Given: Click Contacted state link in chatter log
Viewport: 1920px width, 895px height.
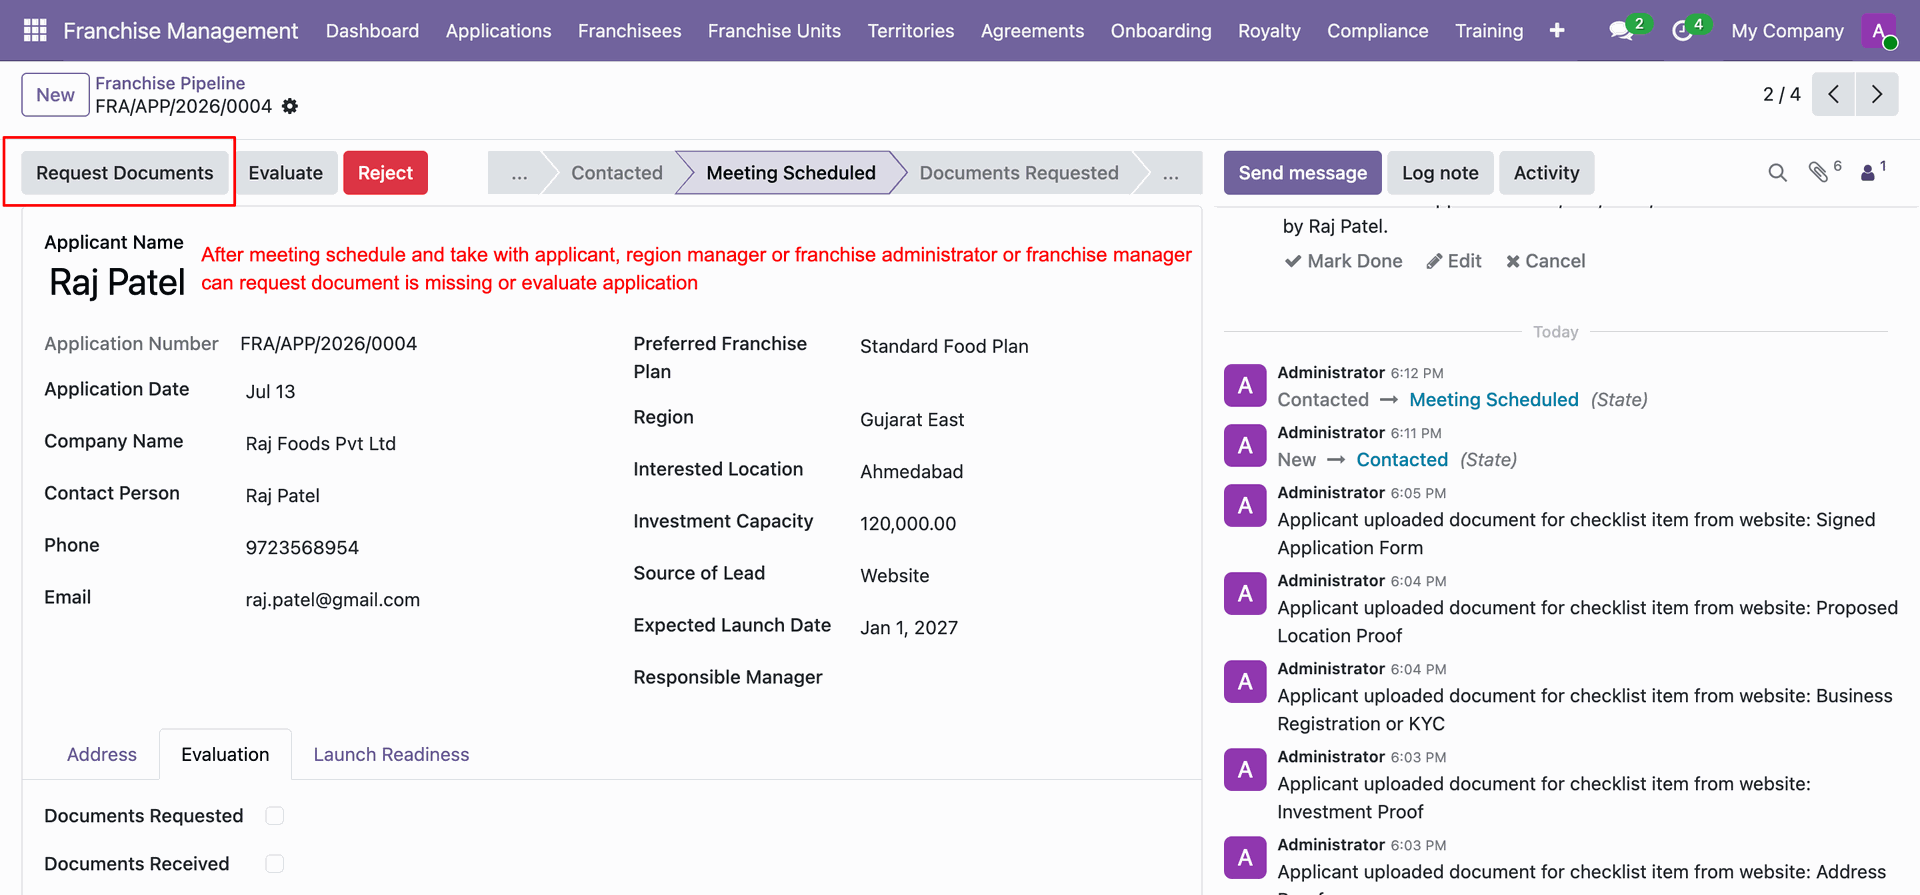Looking at the screenshot, I should pos(1402,460).
